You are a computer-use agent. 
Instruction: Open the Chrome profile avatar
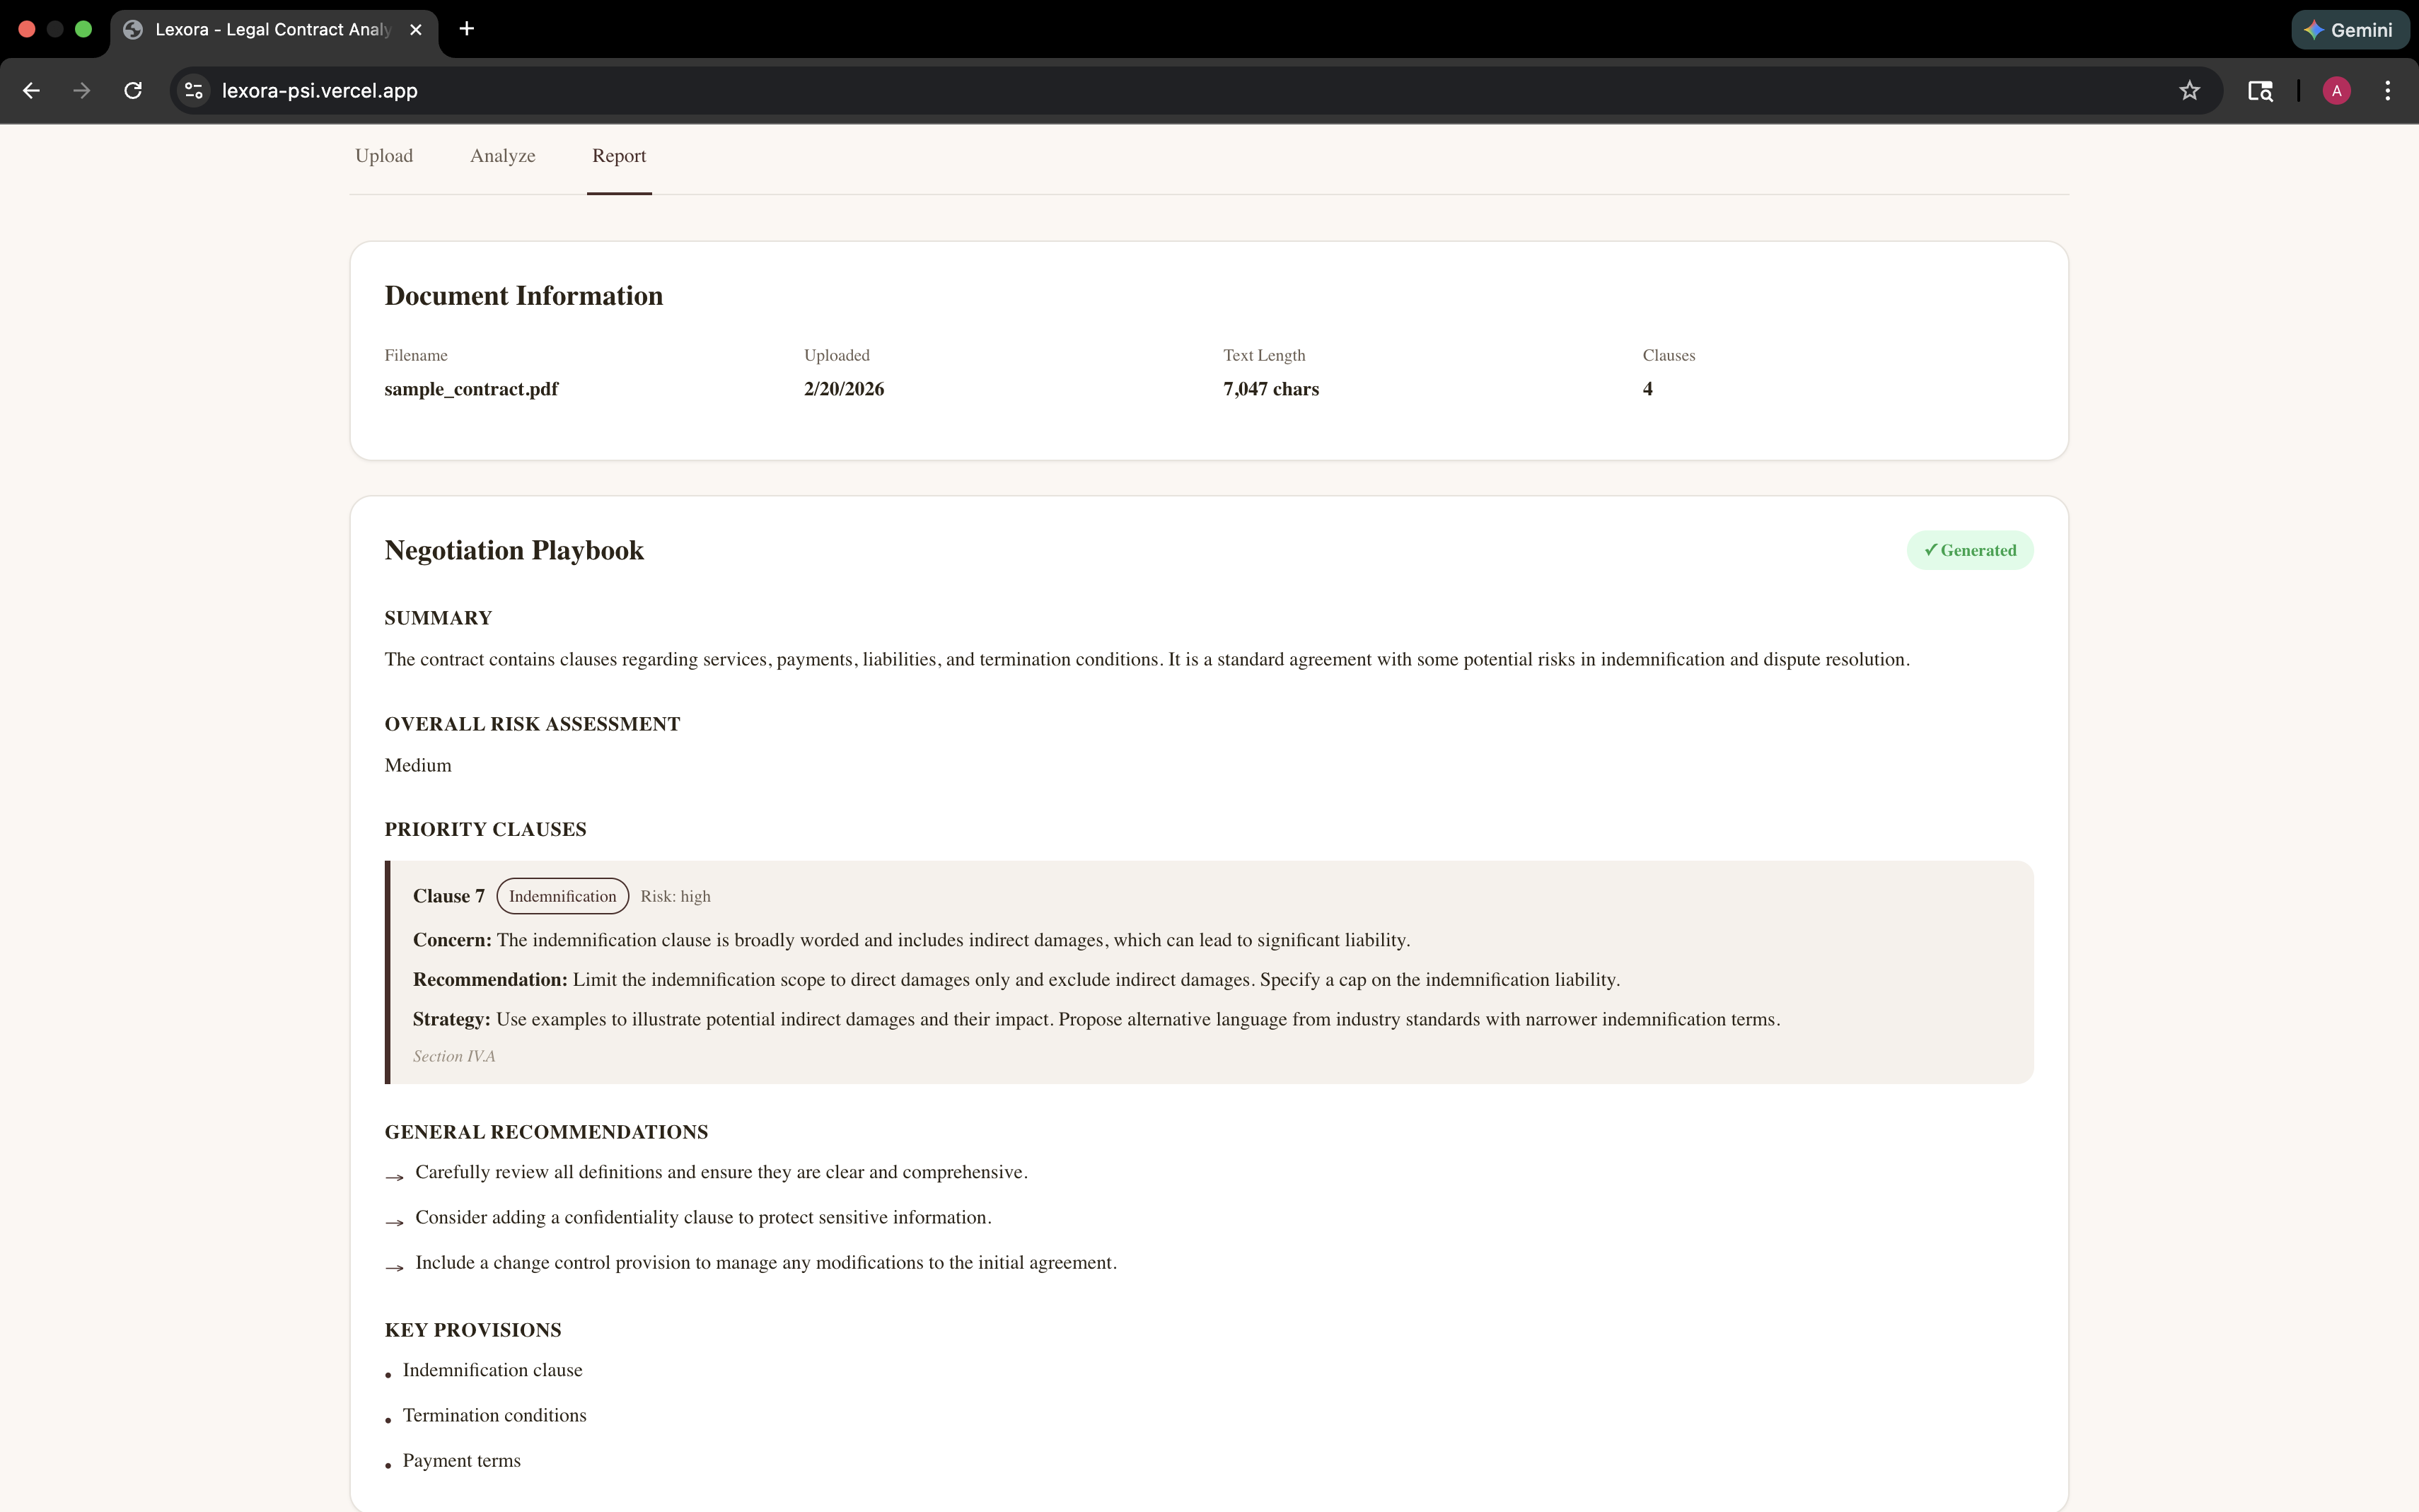(2336, 91)
